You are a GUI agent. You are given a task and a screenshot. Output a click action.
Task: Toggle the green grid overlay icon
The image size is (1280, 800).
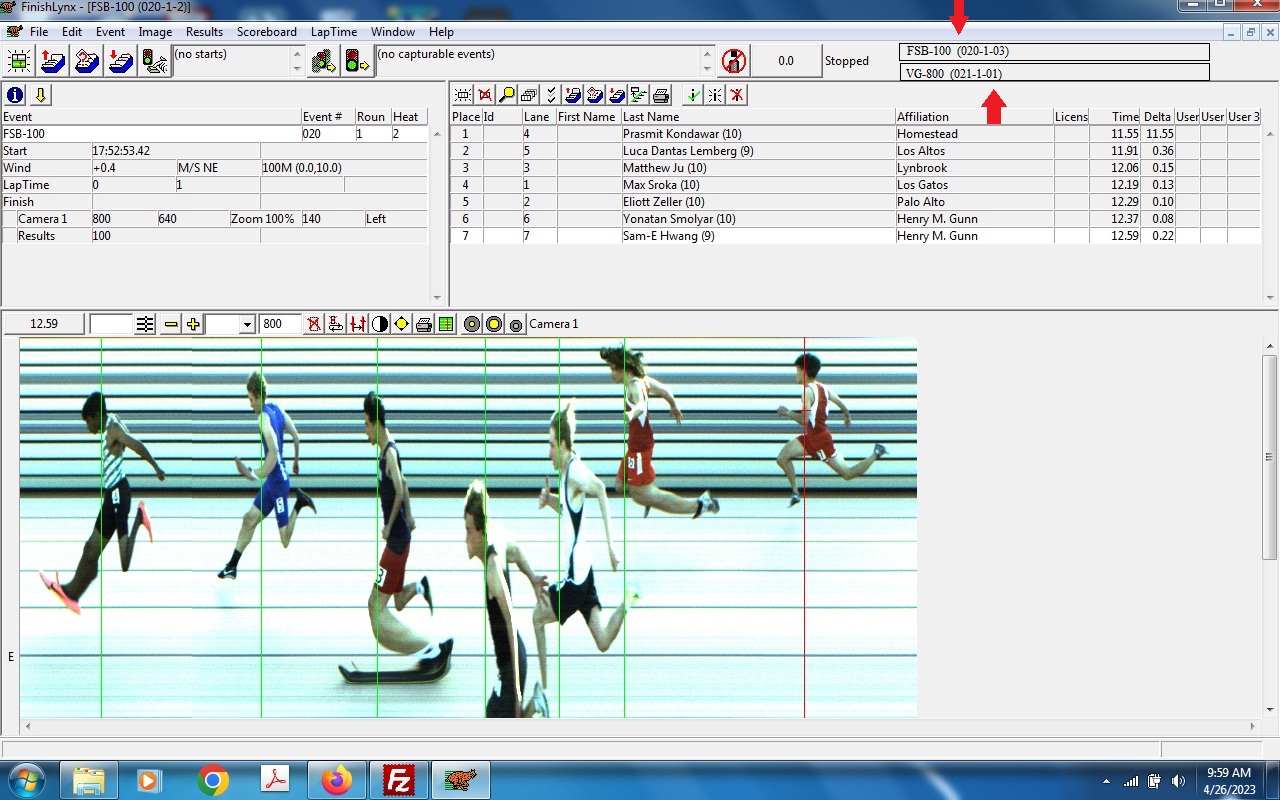click(x=446, y=324)
